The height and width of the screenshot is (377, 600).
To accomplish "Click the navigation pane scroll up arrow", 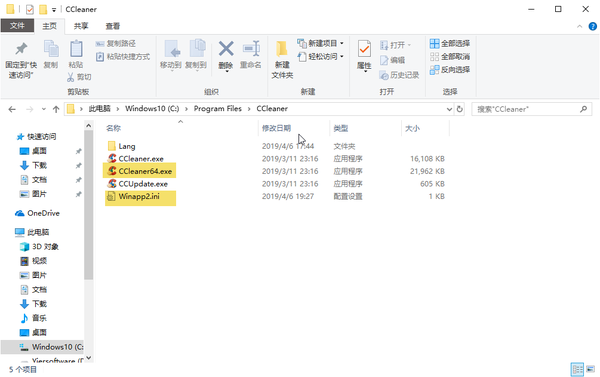I will coord(88,126).
